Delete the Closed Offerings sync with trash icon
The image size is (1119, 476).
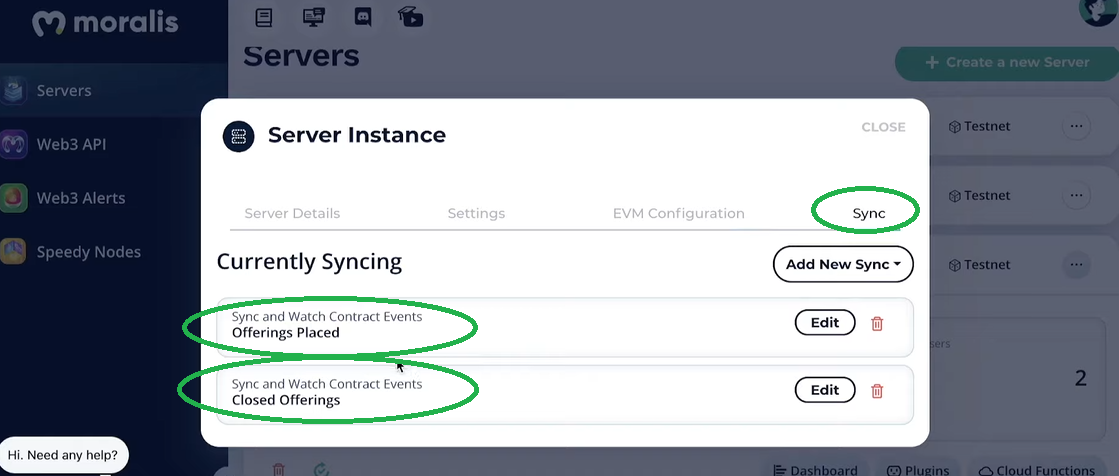(877, 390)
